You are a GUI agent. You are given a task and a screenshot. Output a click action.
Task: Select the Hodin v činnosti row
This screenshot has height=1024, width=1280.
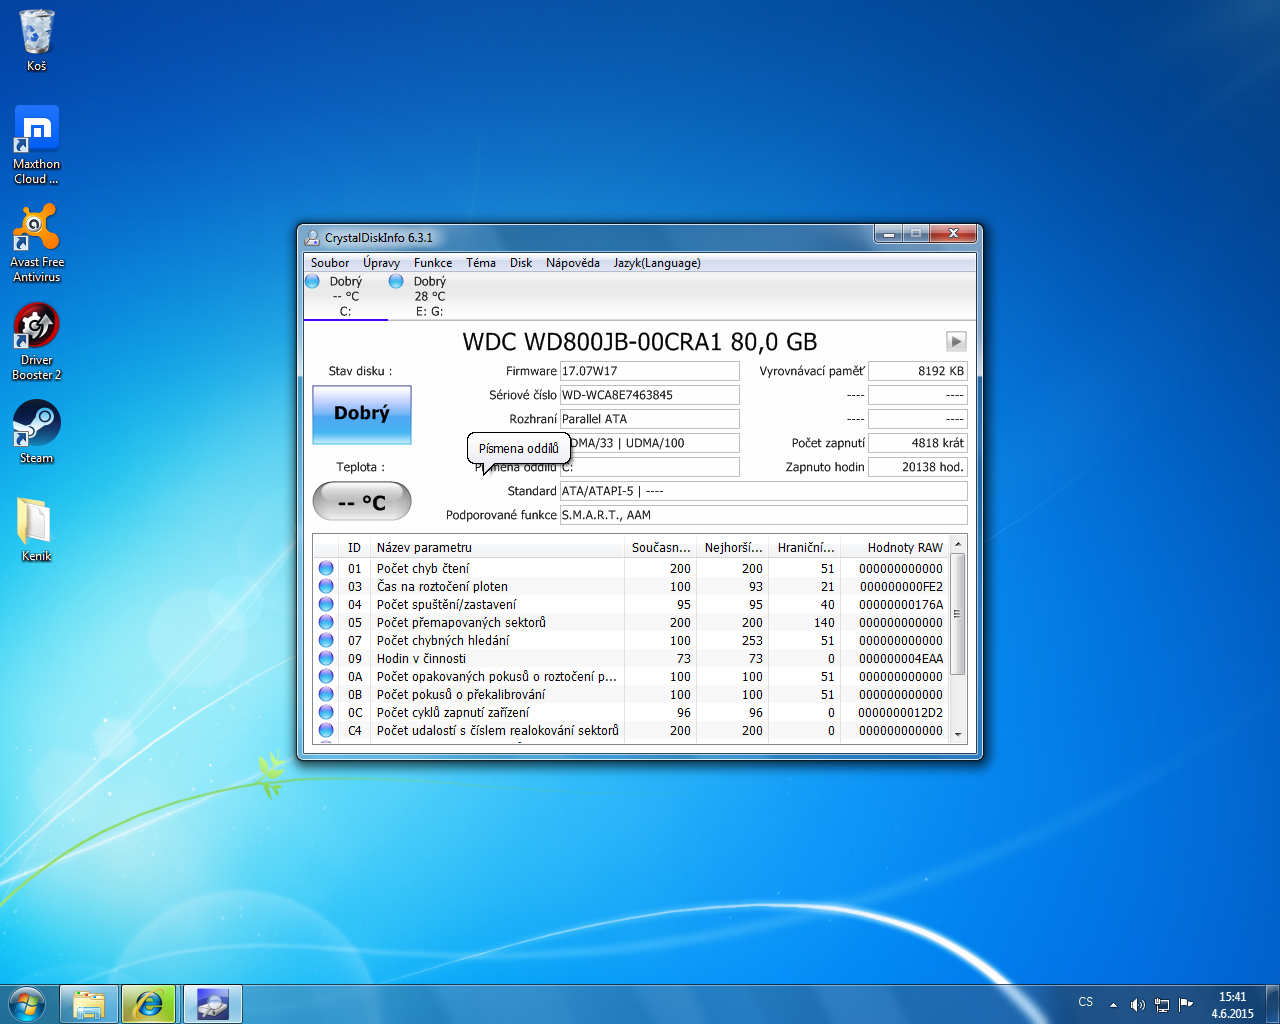(631, 658)
